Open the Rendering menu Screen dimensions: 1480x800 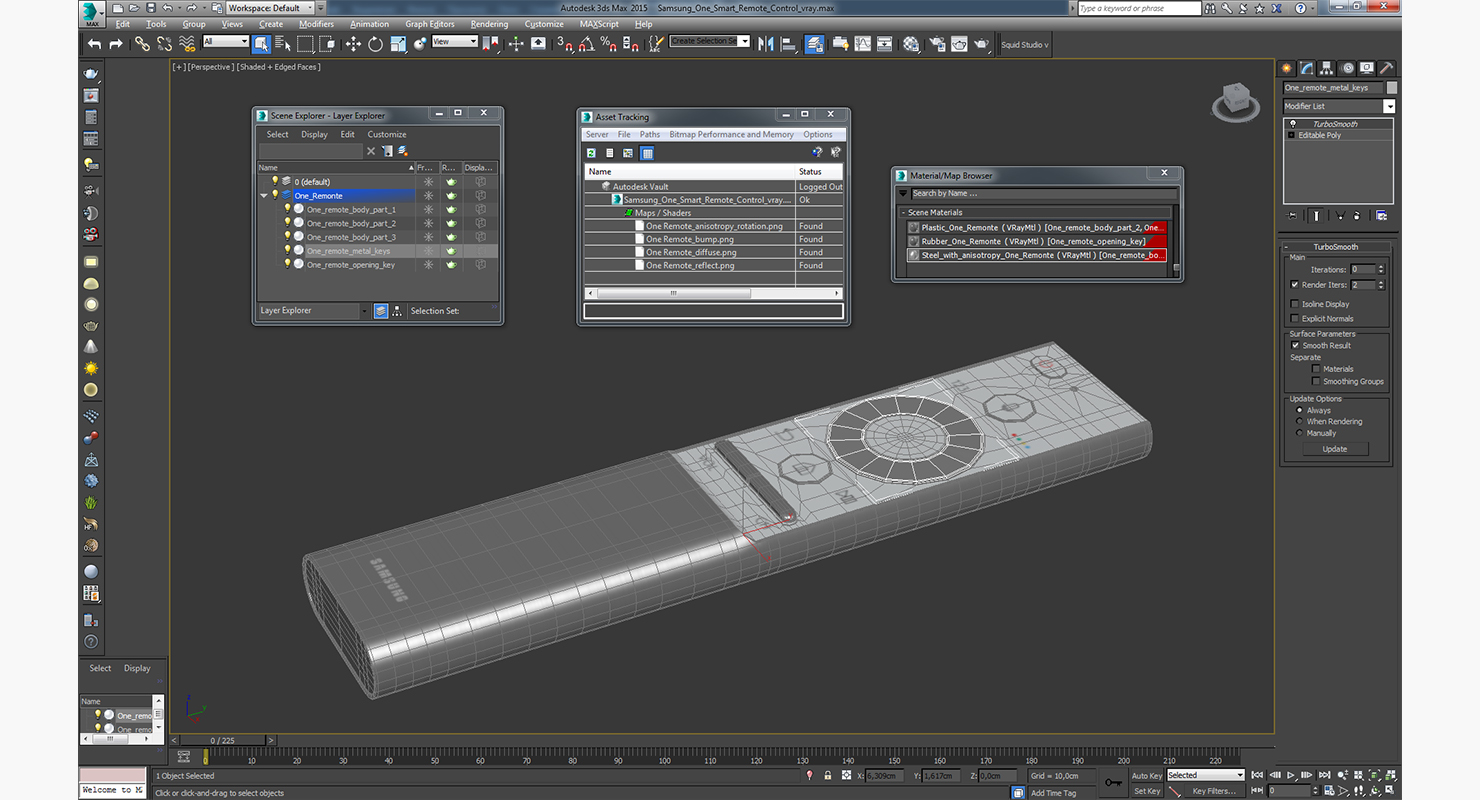tap(489, 24)
